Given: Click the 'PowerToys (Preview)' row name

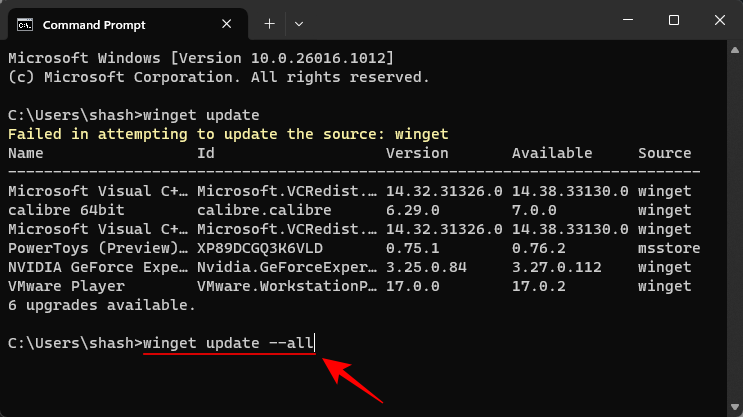Looking at the screenshot, I should [x=97, y=248].
